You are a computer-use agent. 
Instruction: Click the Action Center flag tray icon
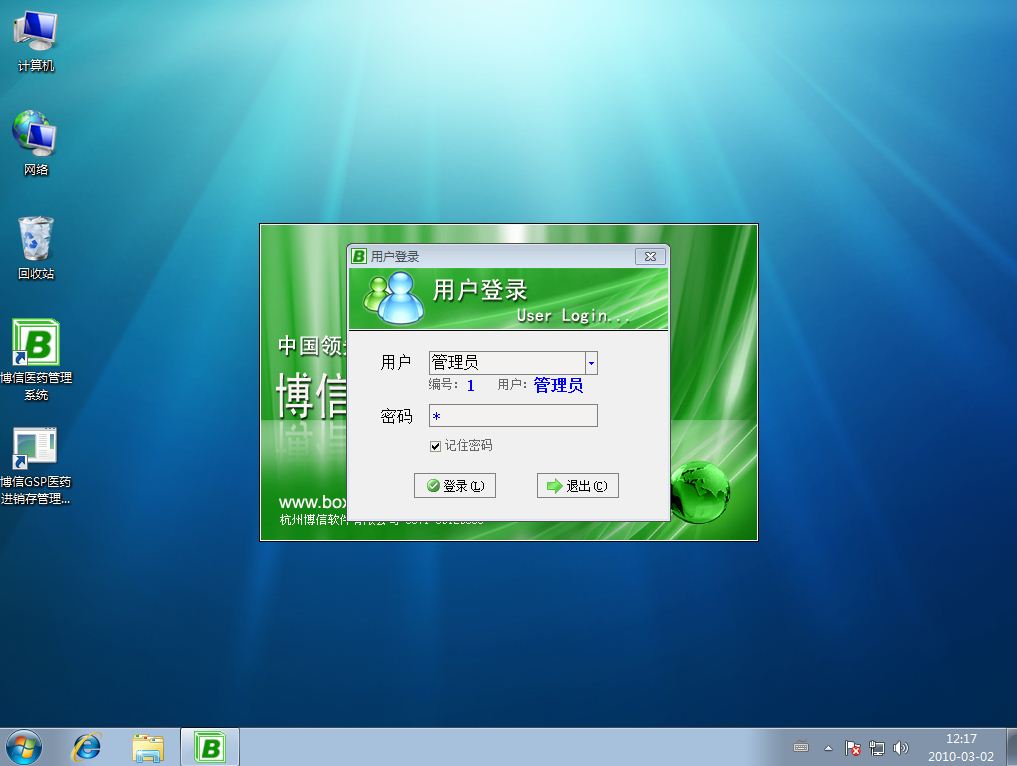853,747
